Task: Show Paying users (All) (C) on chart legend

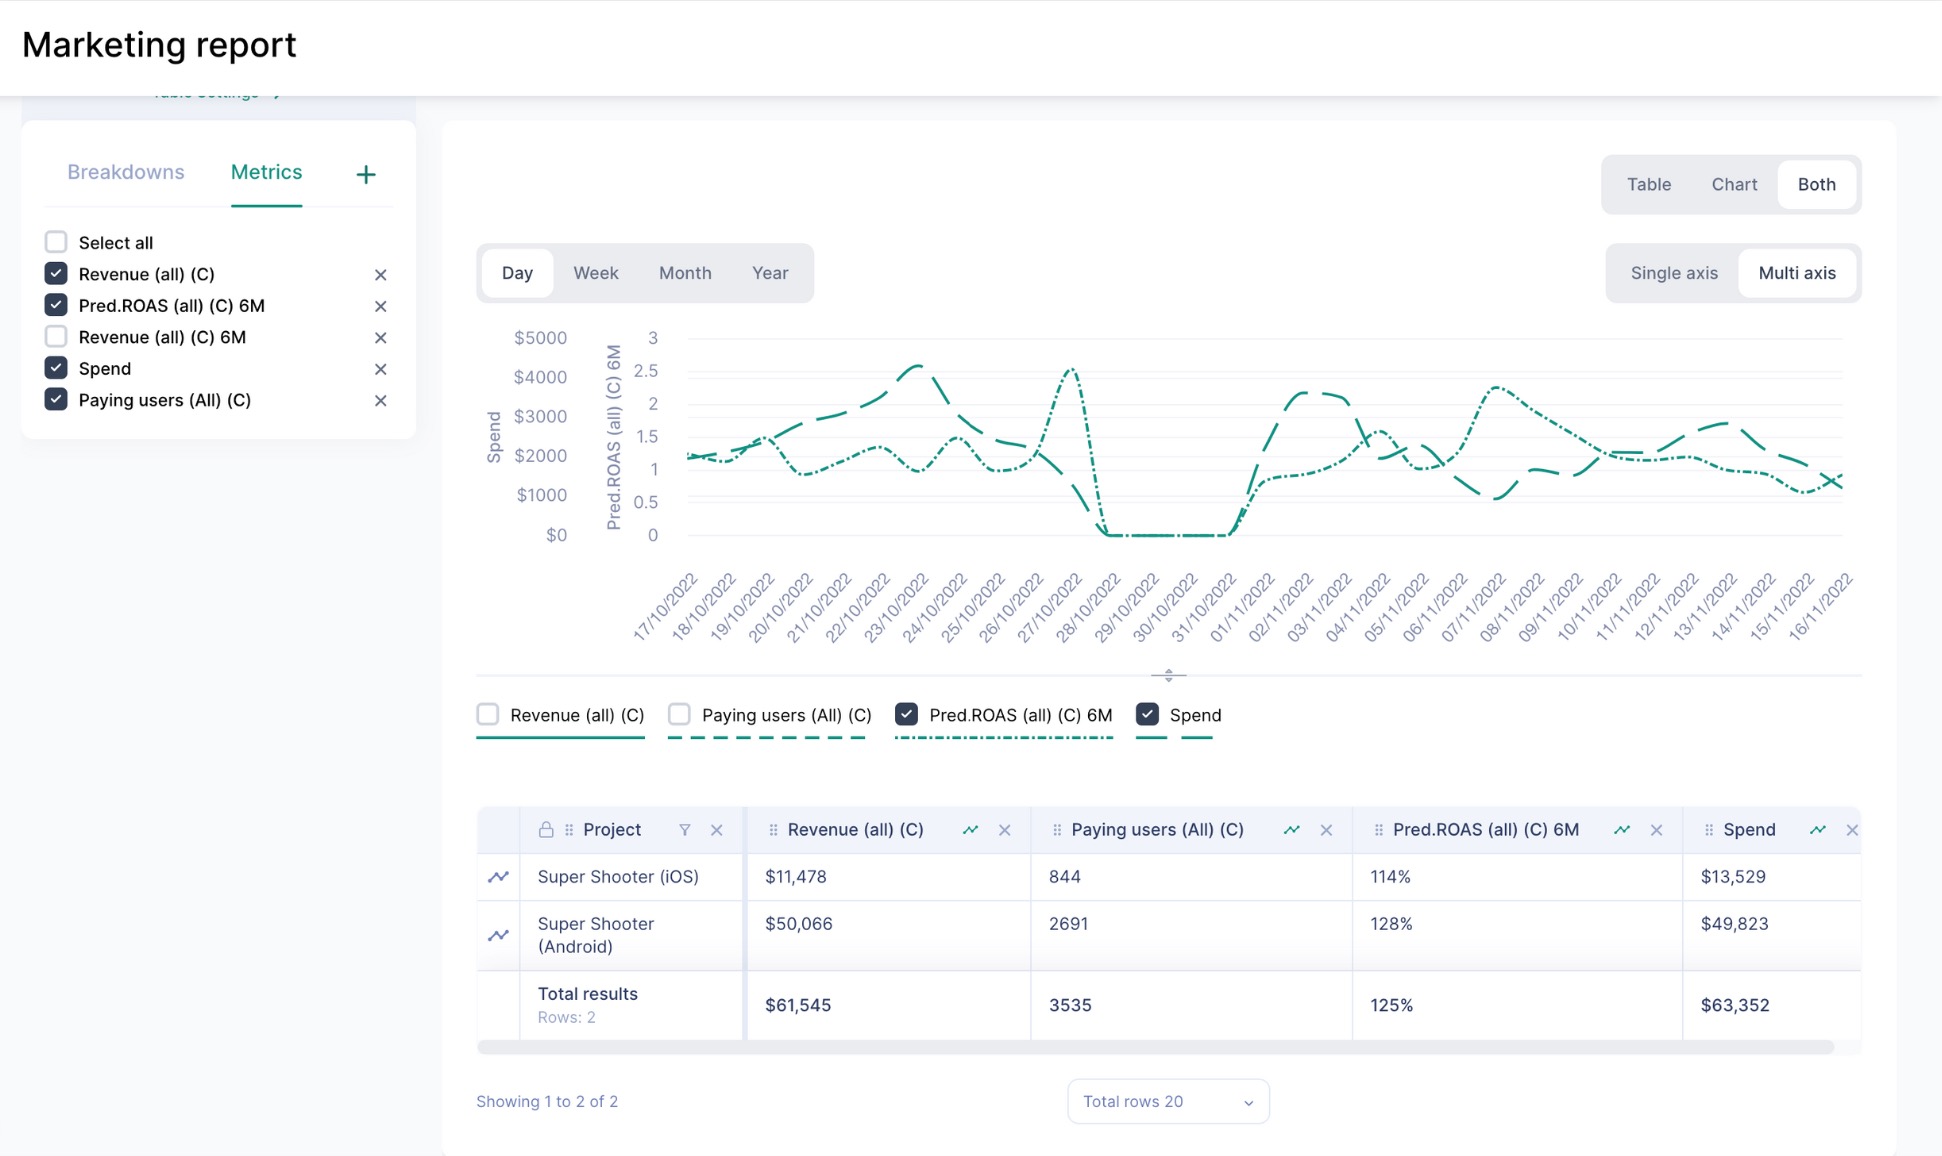Action: 679,714
